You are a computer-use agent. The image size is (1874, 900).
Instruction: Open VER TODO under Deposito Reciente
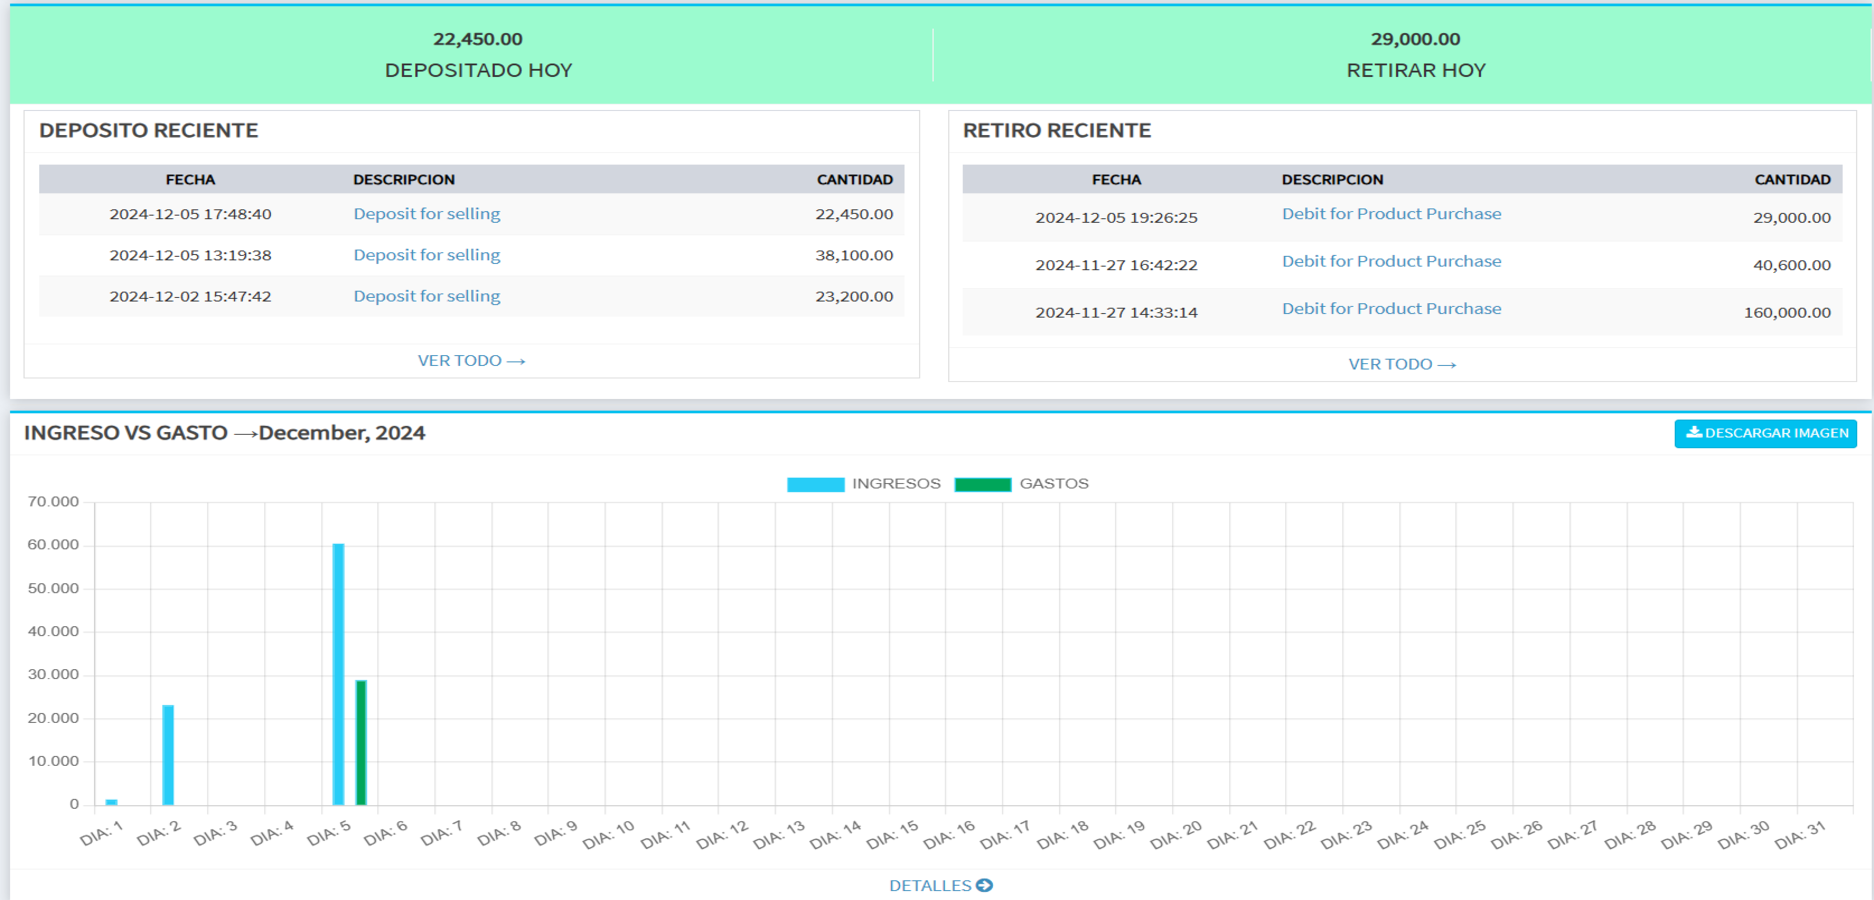471,361
